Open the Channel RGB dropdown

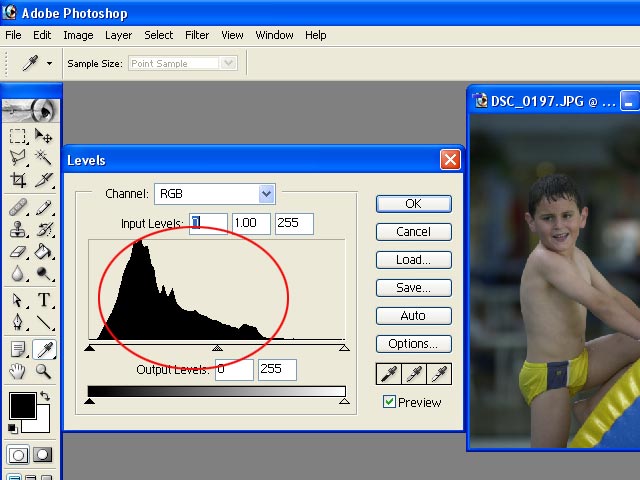pos(215,194)
